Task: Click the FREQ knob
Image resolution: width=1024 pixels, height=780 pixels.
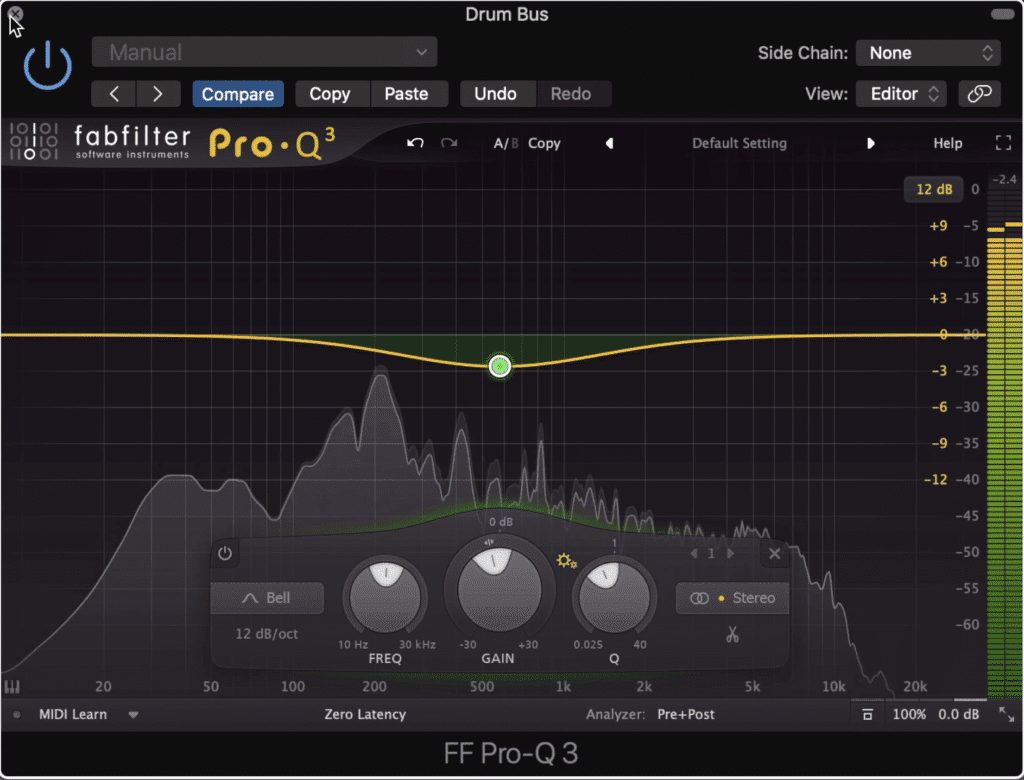Action: [x=385, y=595]
